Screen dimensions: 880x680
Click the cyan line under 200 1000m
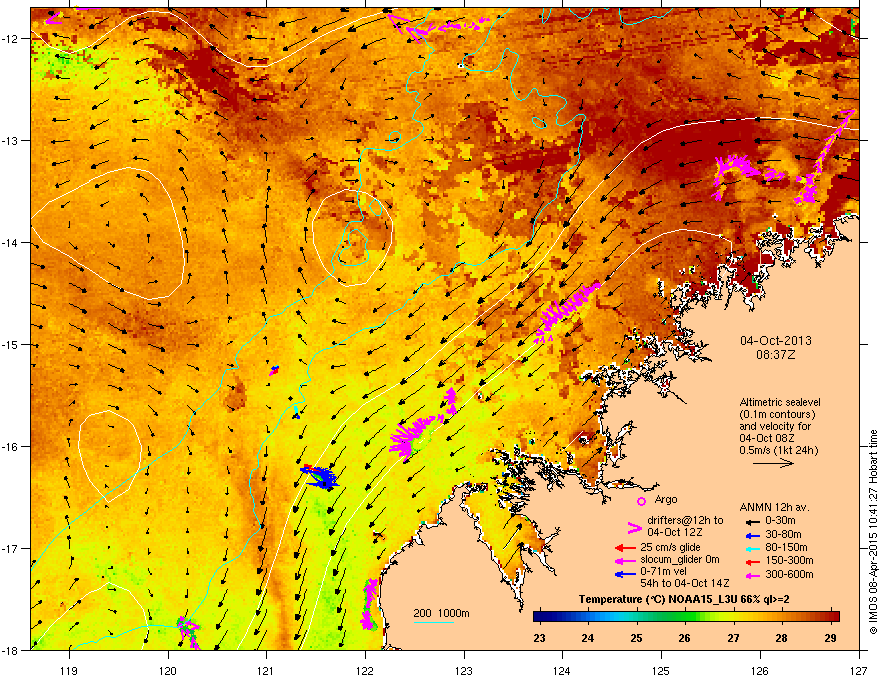pos(433,622)
